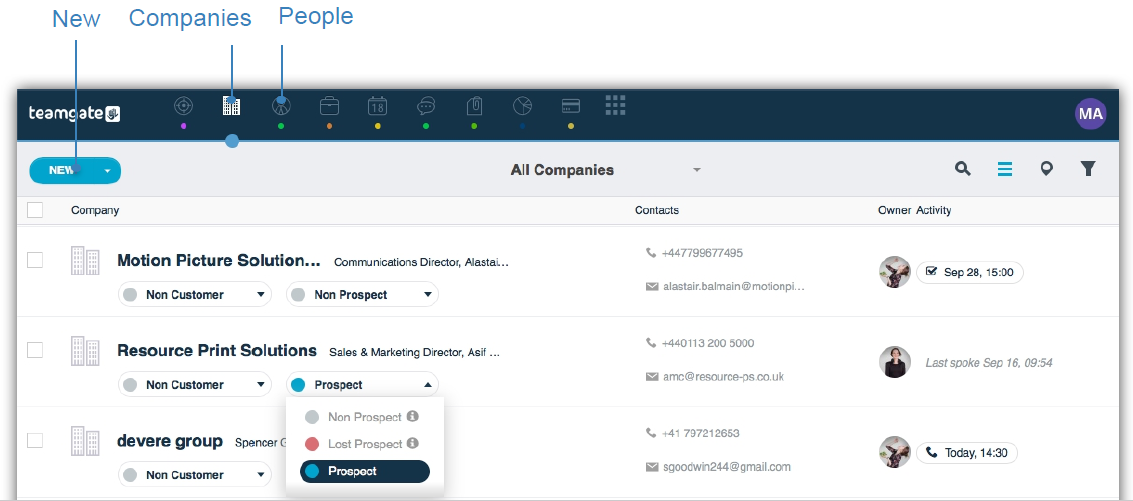The height and width of the screenshot is (501, 1133).
Task: Open the People icon in top navigation
Action: point(280,106)
